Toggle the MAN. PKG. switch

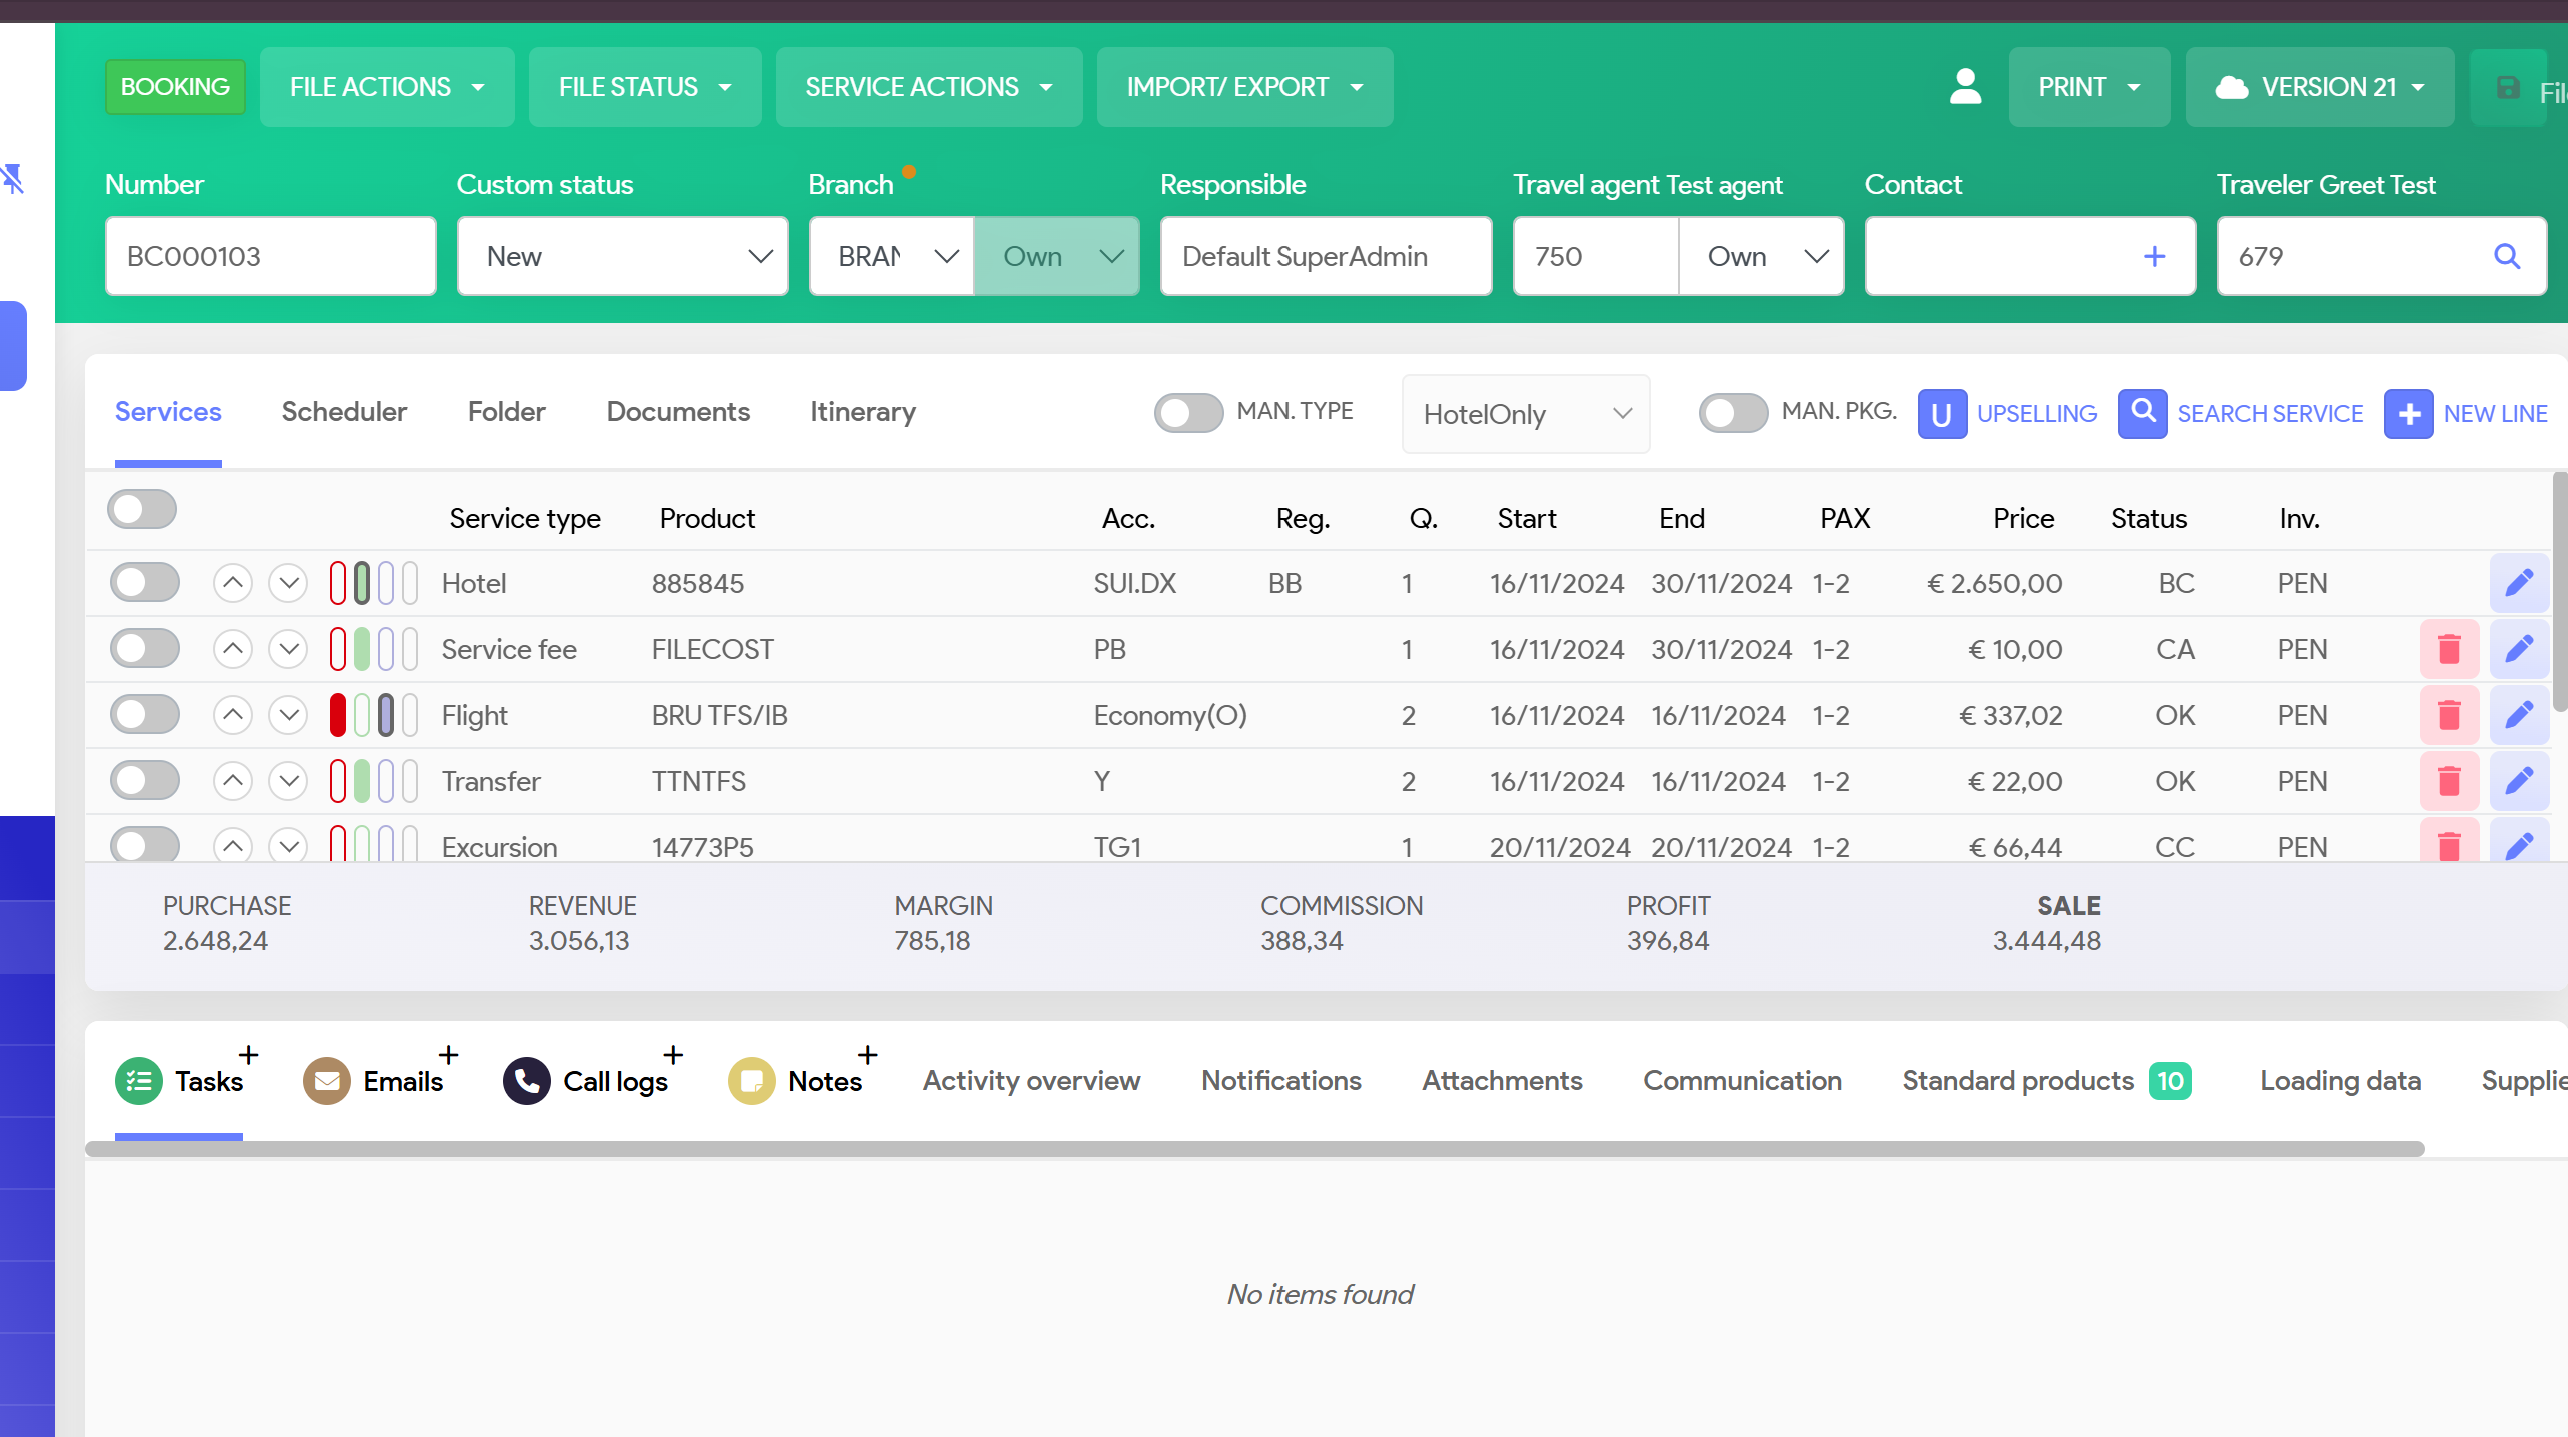click(1732, 412)
